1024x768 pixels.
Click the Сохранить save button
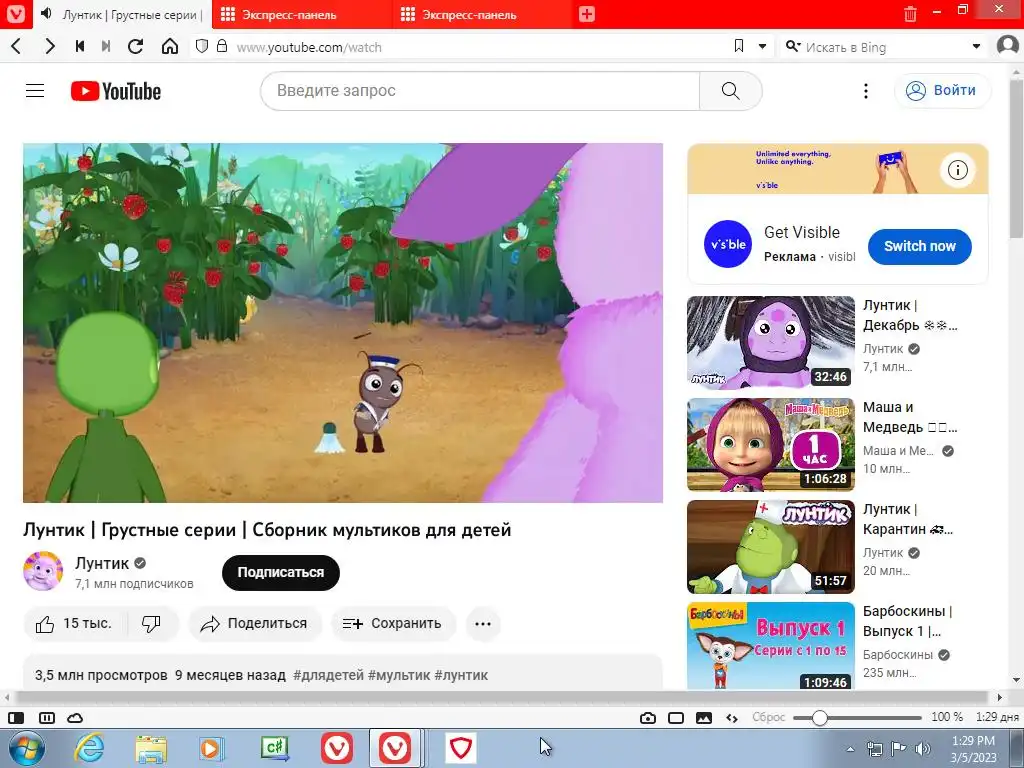pyautogui.click(x=392, y=624)
